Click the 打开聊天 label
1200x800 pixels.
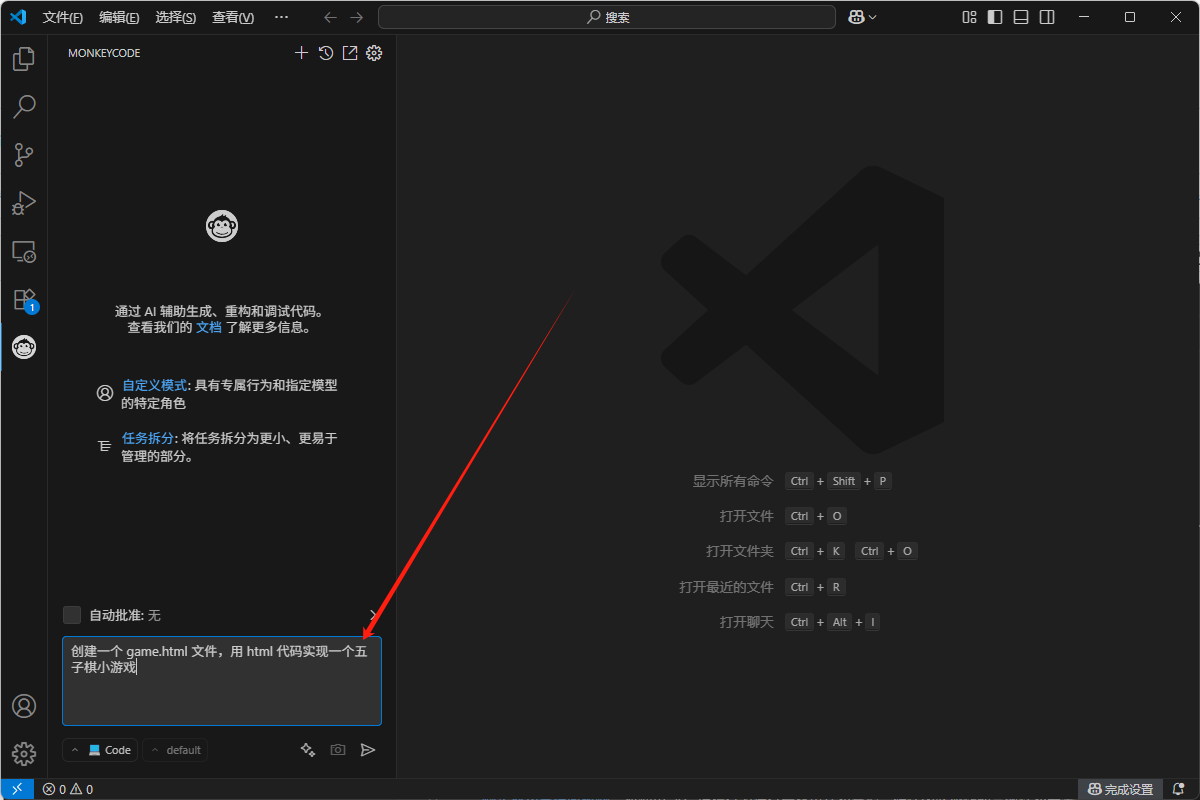click(x=747, y=622)
